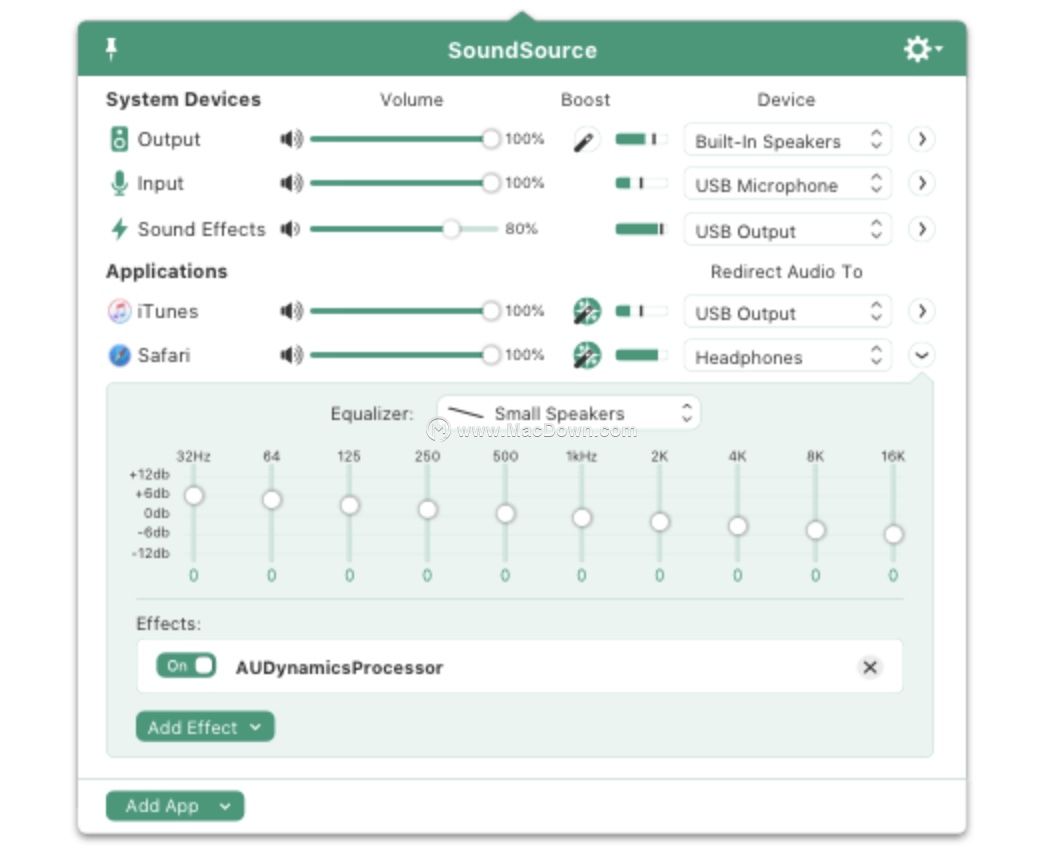Click the Sound Effects boost level meter
The width and height of the screenshot is (1064, 858).
[641, 229]
